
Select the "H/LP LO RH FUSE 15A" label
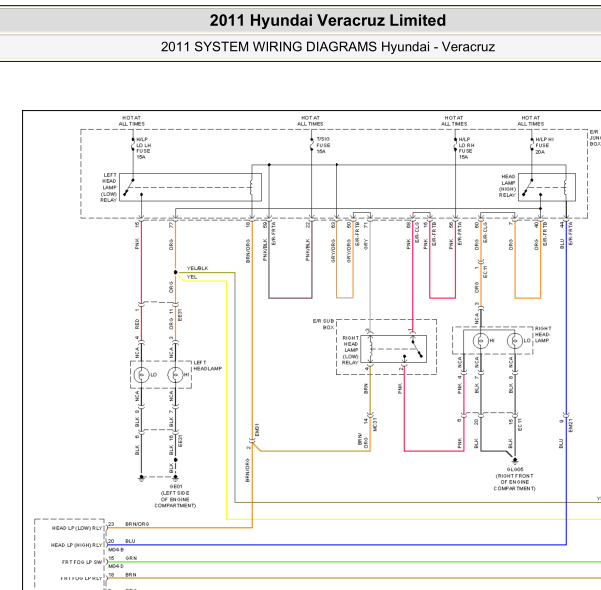tap(466, 148)
